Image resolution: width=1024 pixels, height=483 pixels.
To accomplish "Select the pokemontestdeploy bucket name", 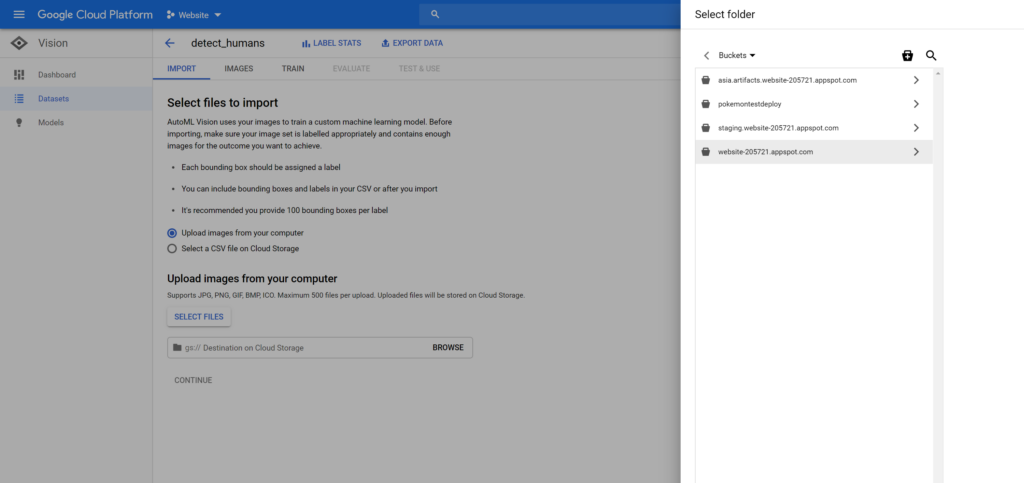I will coord(749,104).
